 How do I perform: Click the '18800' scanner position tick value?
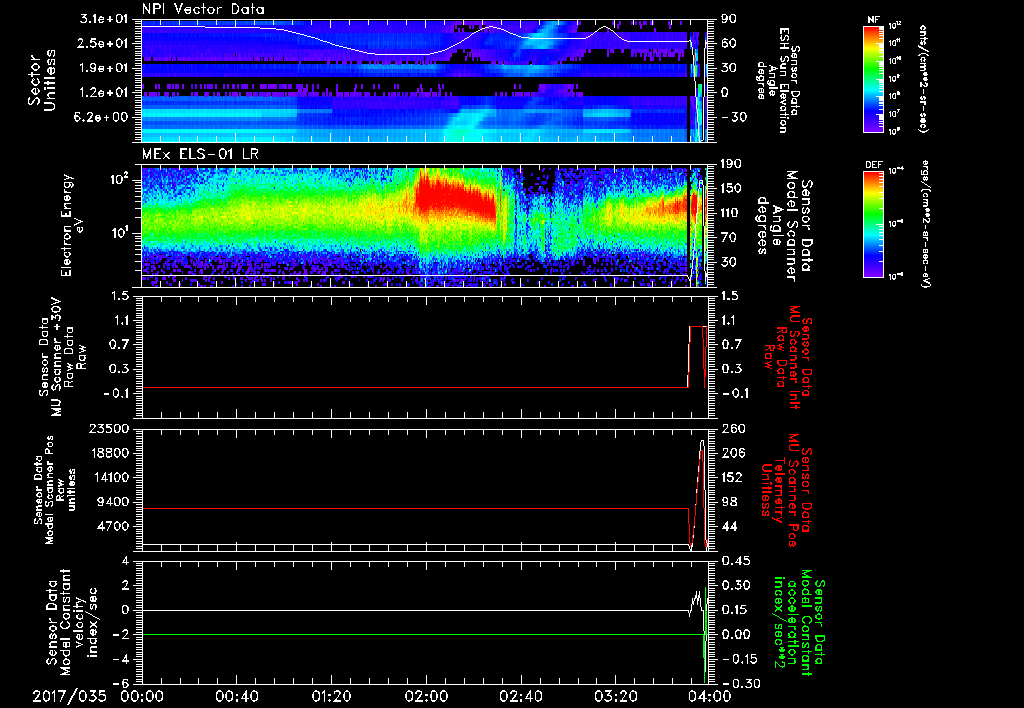110,453
